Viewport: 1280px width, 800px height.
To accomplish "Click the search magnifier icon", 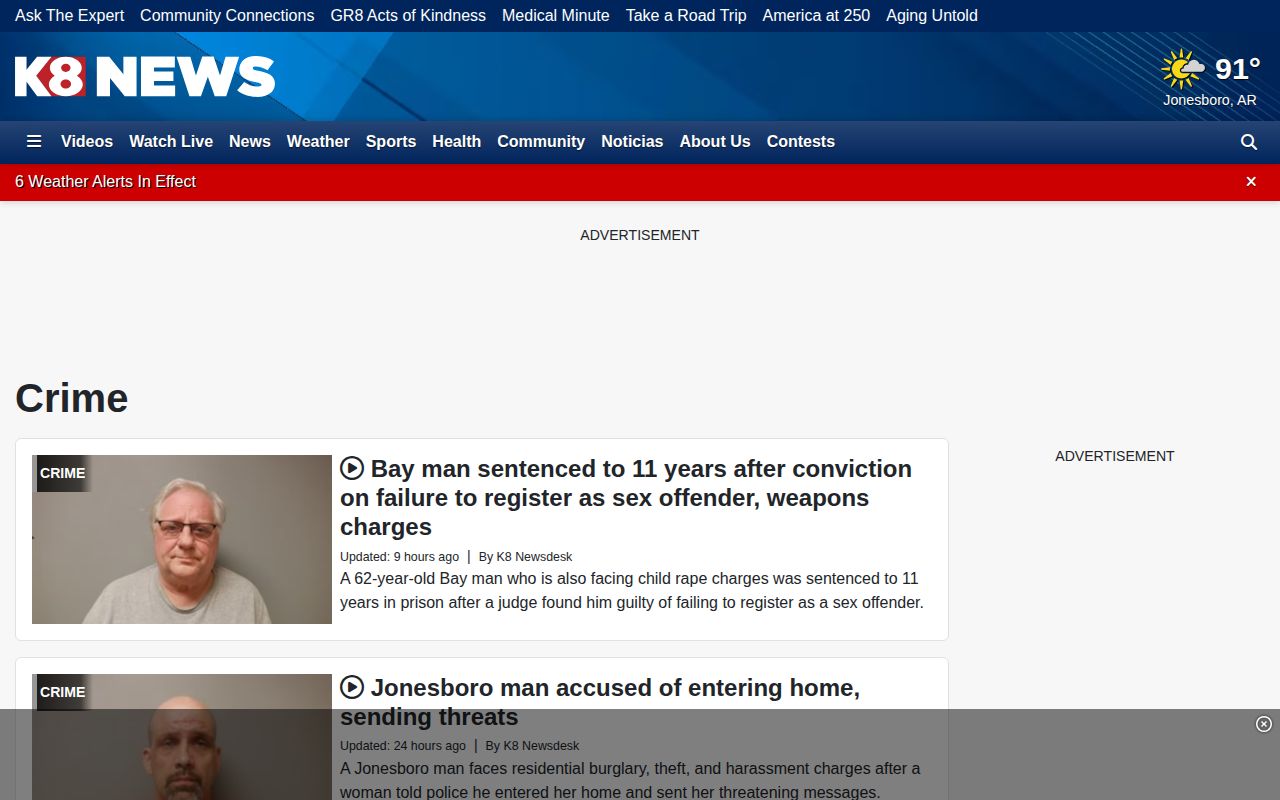I will coord(1249,142).
